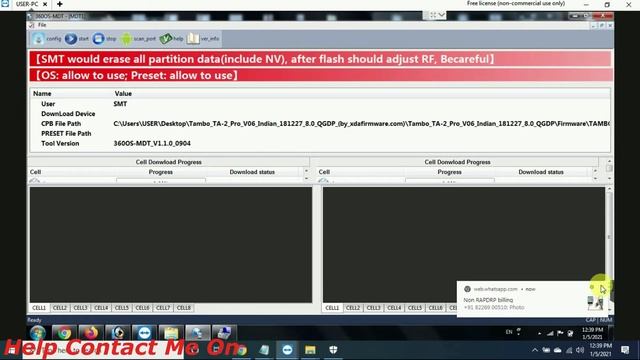Click the volume speaker tray icon
The height and width of the screenshot is (360, 640).
(580, 350)
